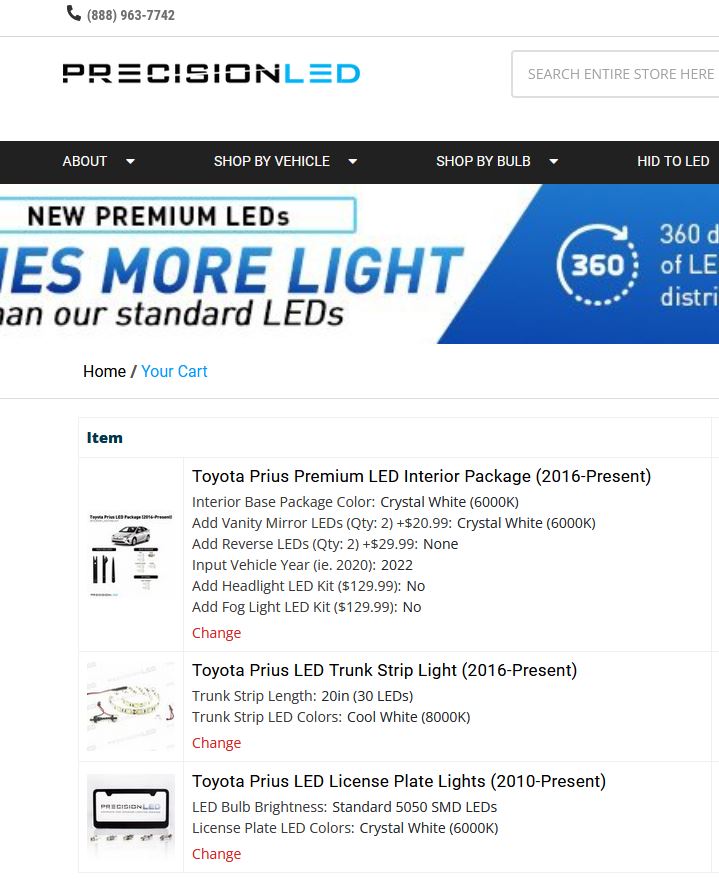Click the Your Cart breadcrumb link

coord(174,371)
